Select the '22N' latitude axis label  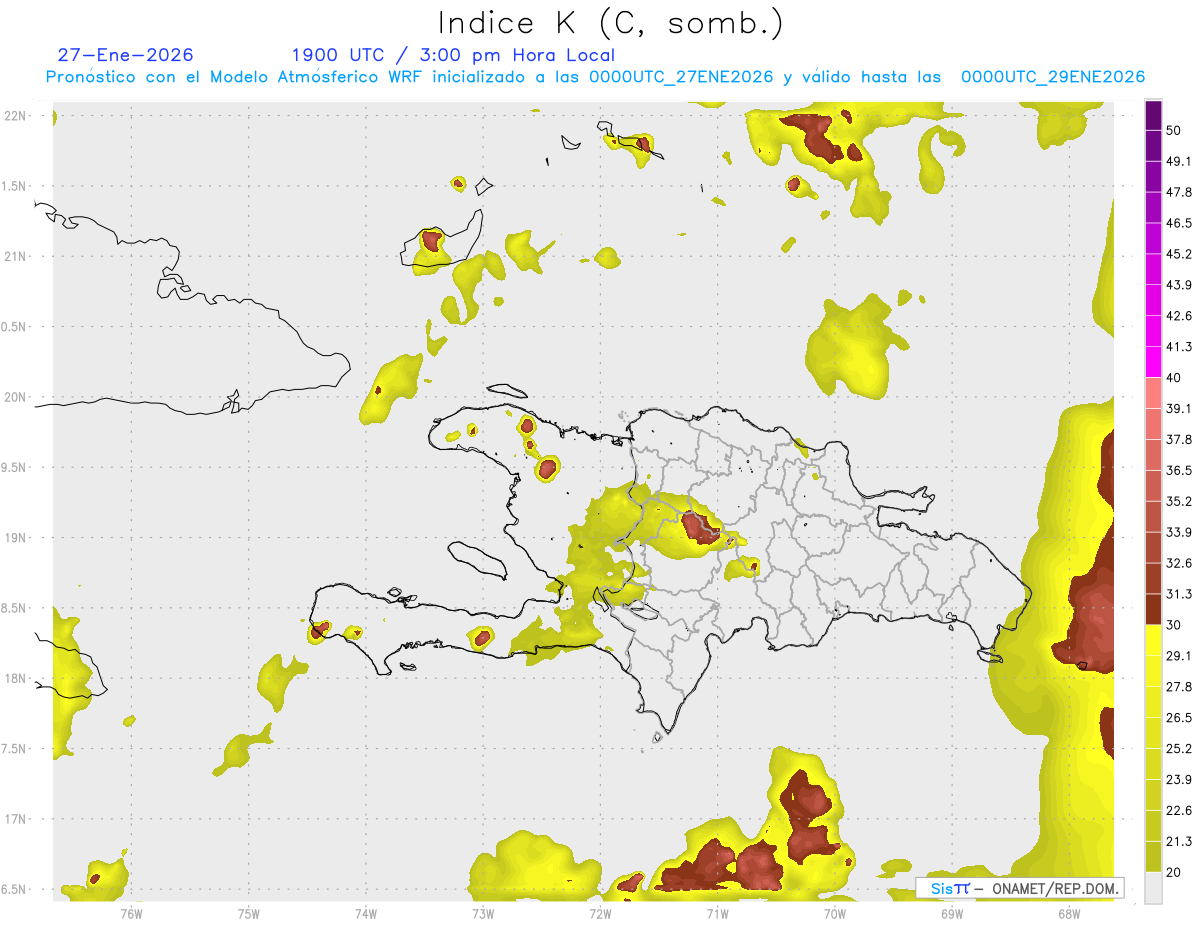pos(15,115)
